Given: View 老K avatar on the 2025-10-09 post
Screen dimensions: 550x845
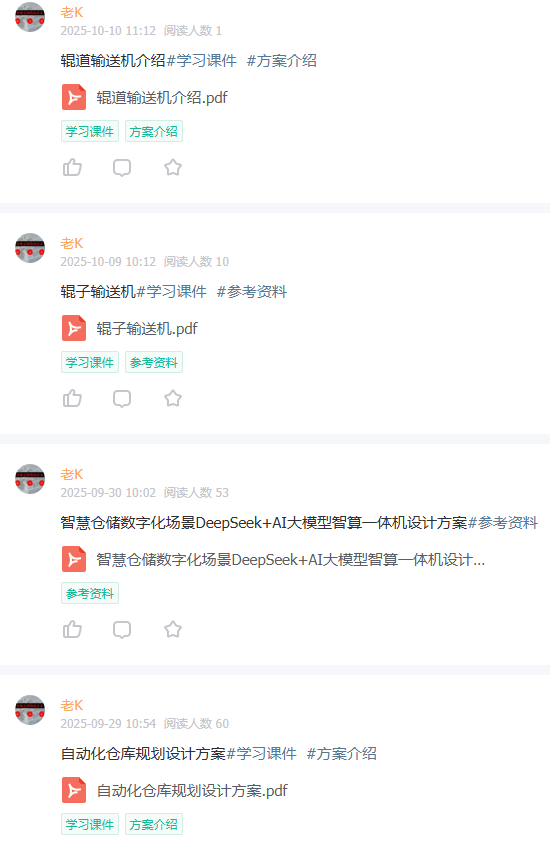Looking at the screenshot, I should pyautogui.click(x=30, y=248).
